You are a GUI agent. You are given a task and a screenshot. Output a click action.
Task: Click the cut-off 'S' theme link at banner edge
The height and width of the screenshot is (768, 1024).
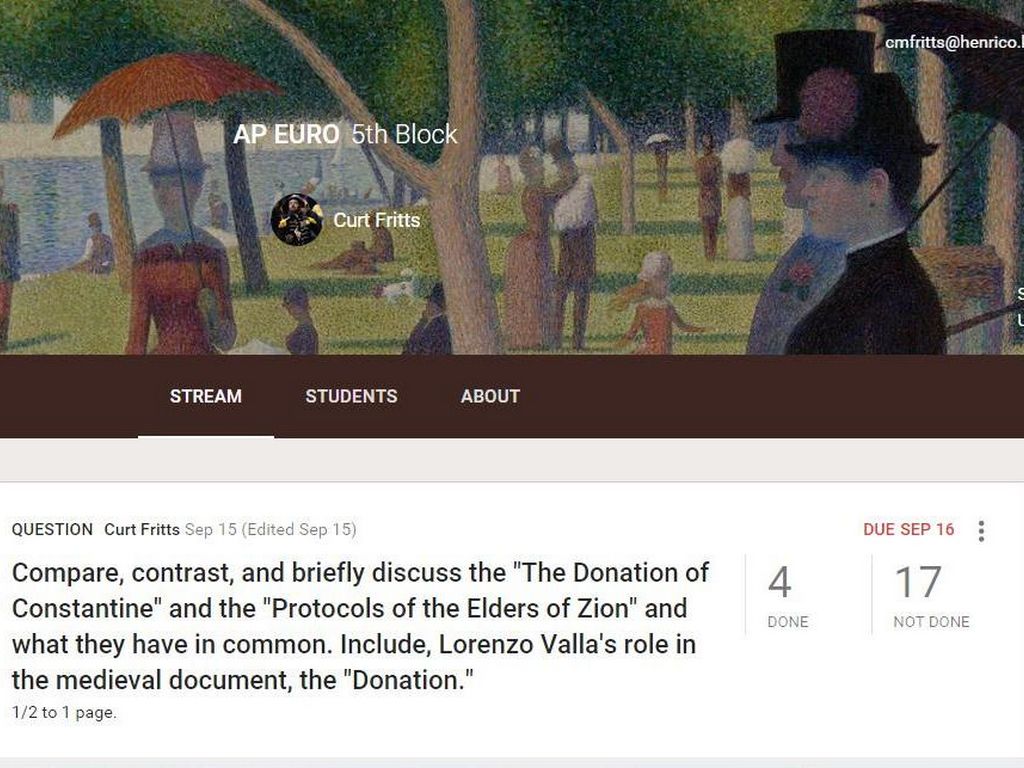click(1020, 295)
